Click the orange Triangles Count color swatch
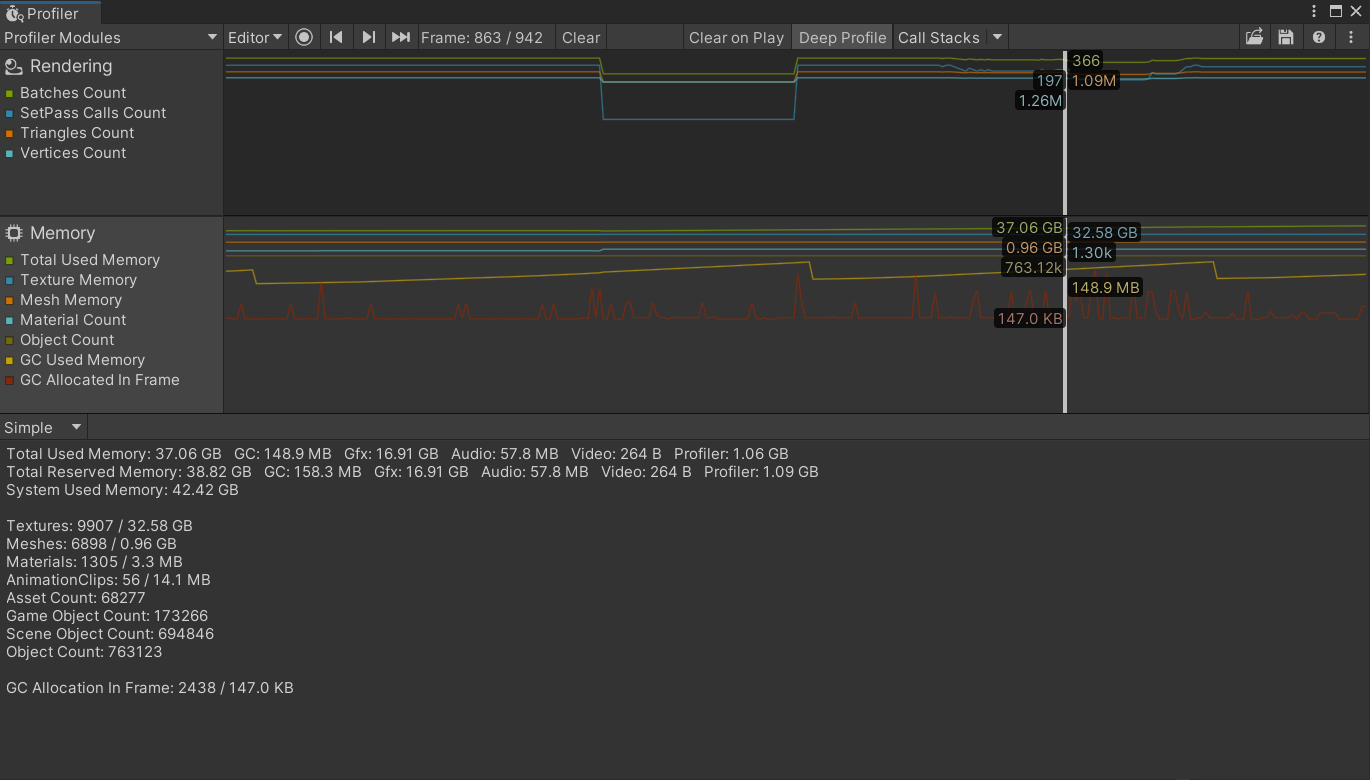The height and width of the screenshot is (780, 1370). pos(12,132)
